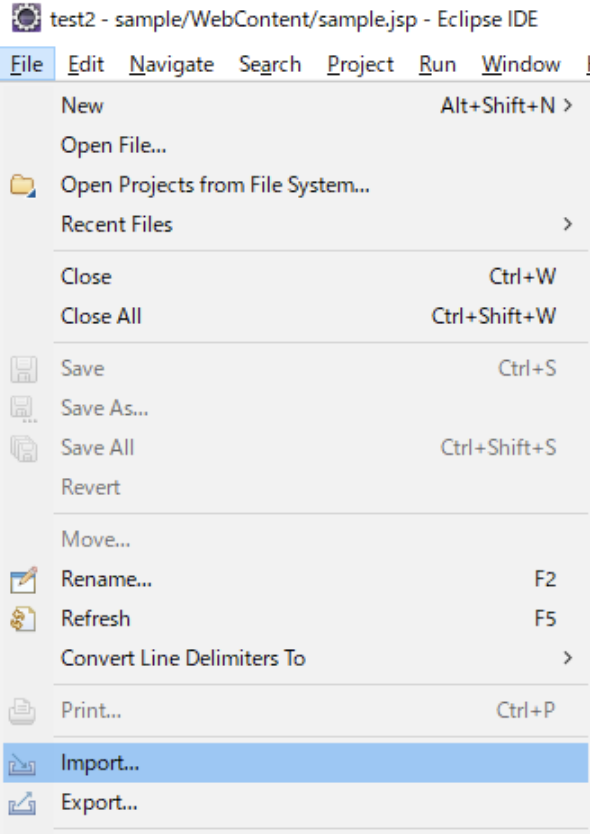Screen dimensions: 590x834
Task: Click the Eclipse IDE application icon
Action: click(x=26, y=18)
